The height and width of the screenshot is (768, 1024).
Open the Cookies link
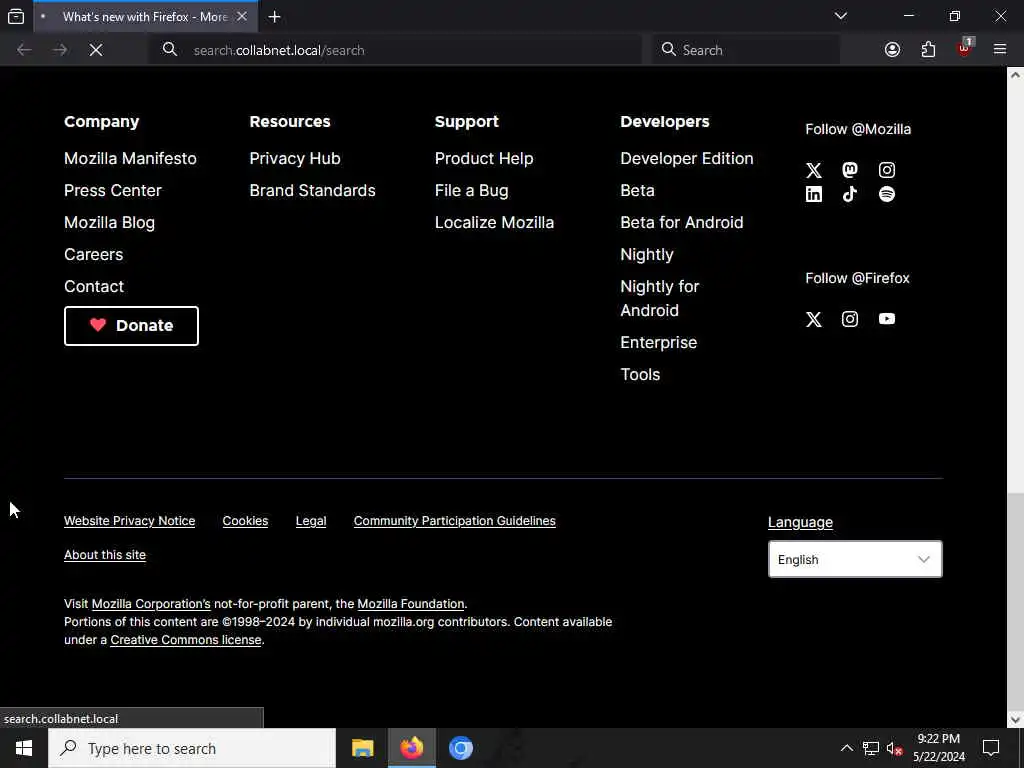(245, 521)
